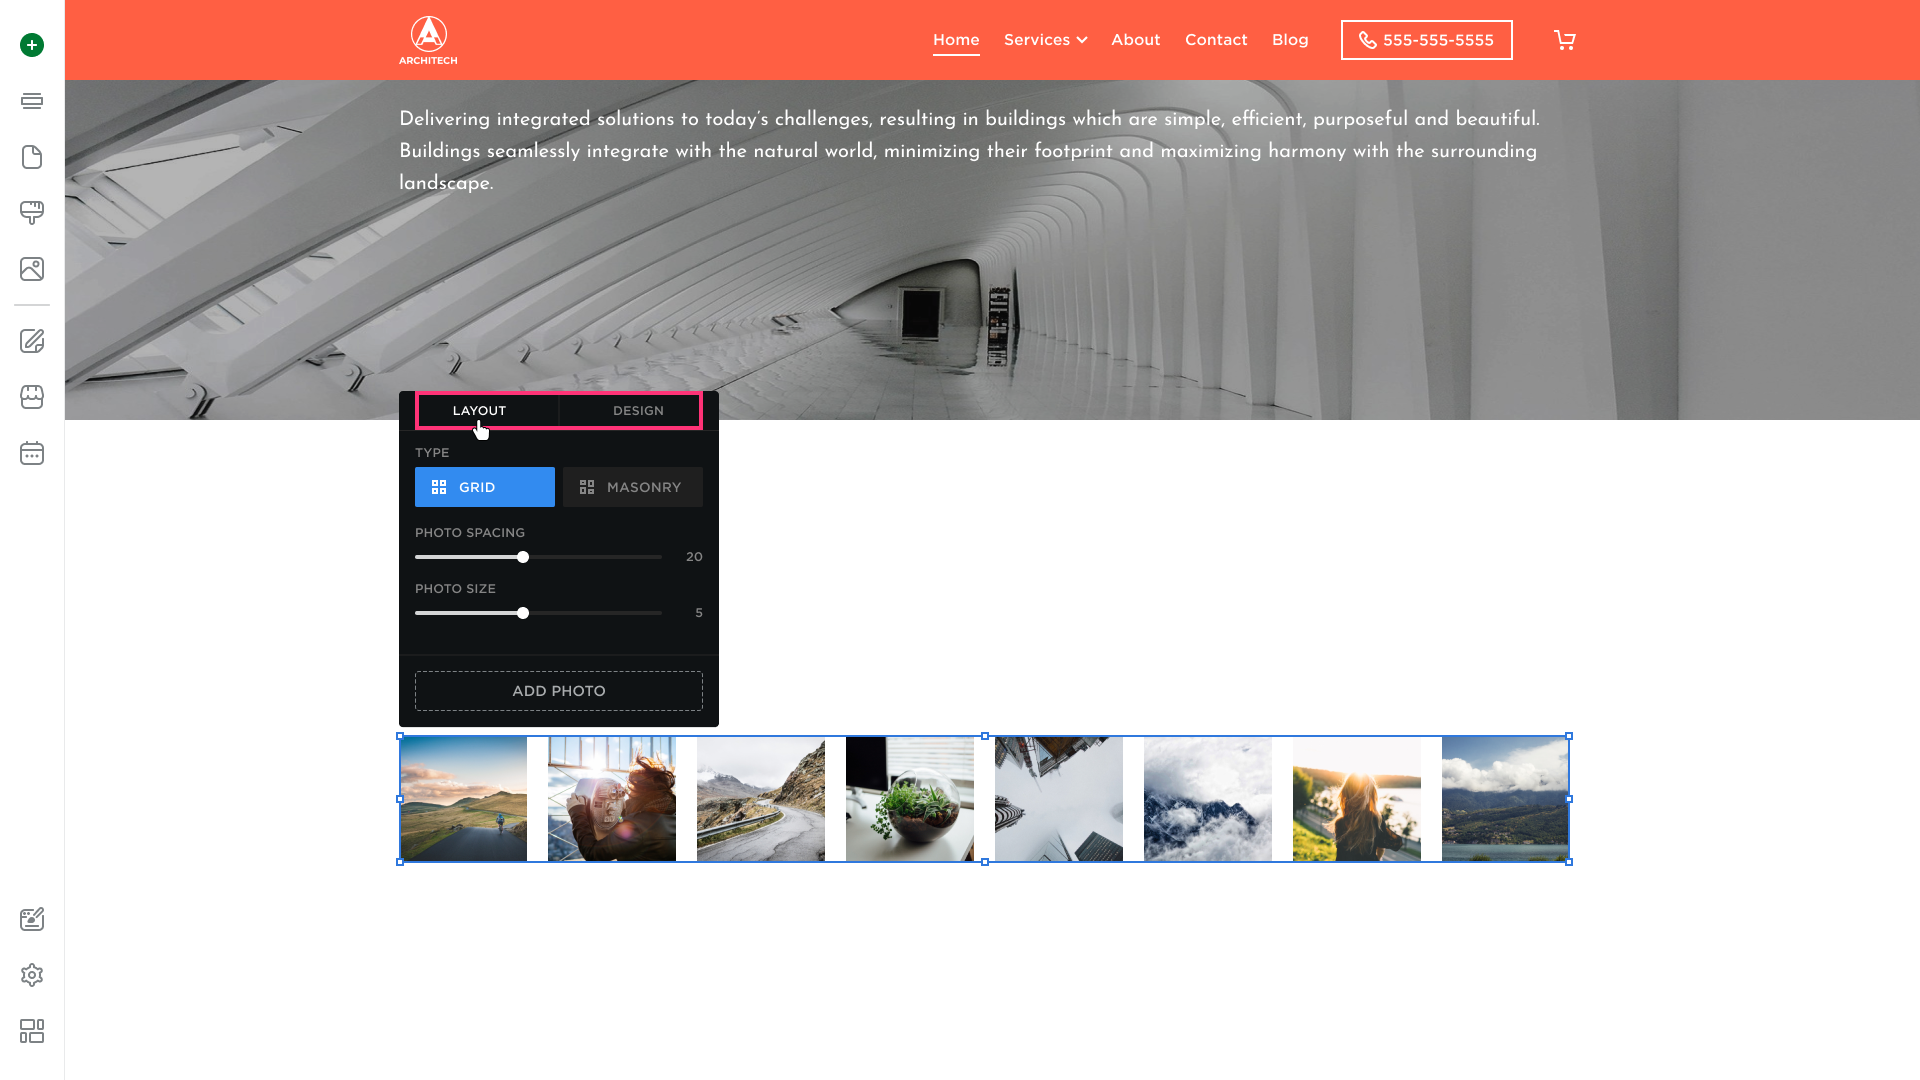Open the settings gear icon

[x=32, y=975]
